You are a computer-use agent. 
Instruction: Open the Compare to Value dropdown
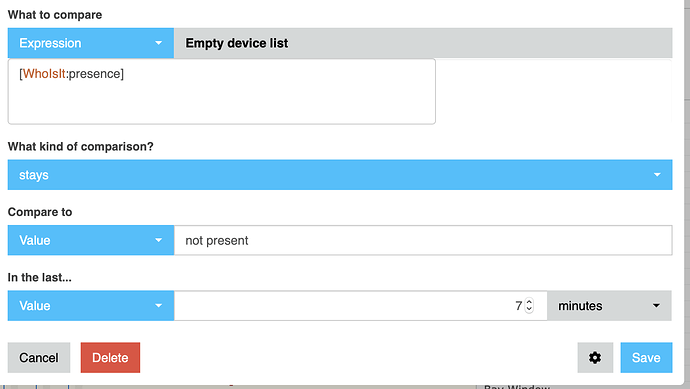[x=91, y=240]
